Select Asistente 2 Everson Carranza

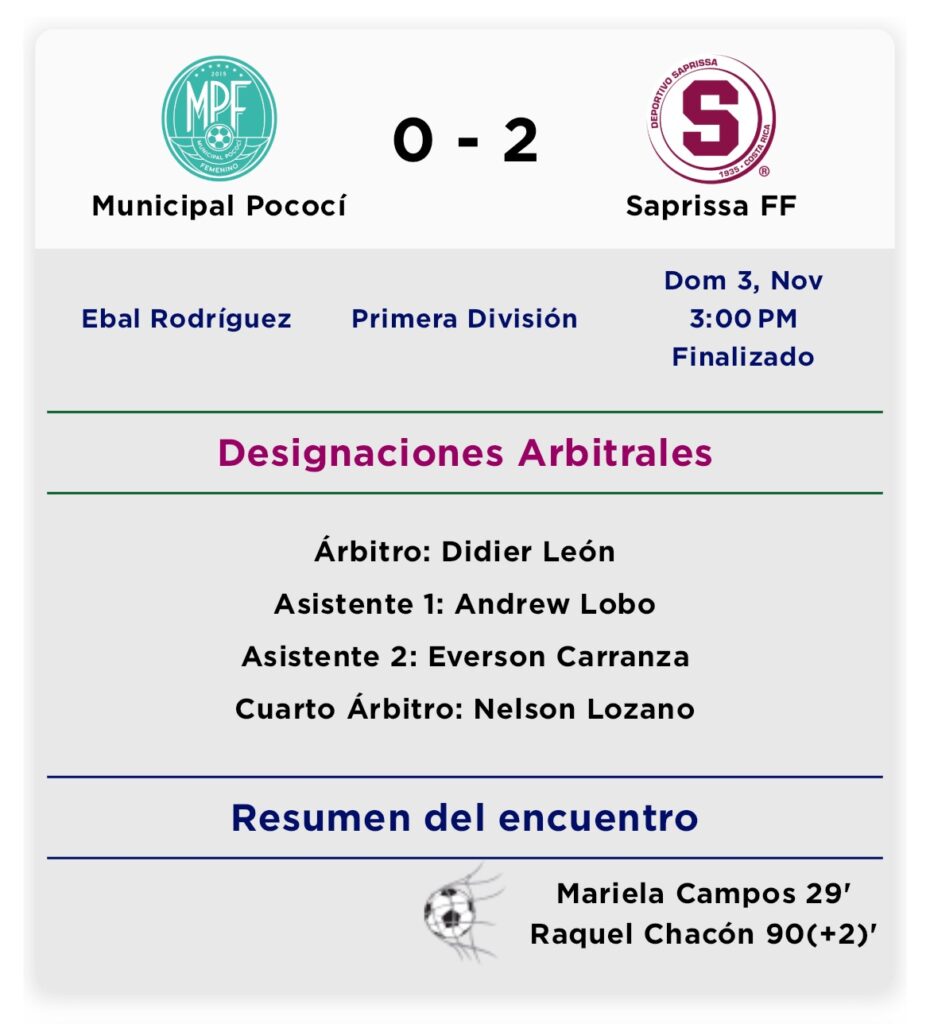(465, 657)
